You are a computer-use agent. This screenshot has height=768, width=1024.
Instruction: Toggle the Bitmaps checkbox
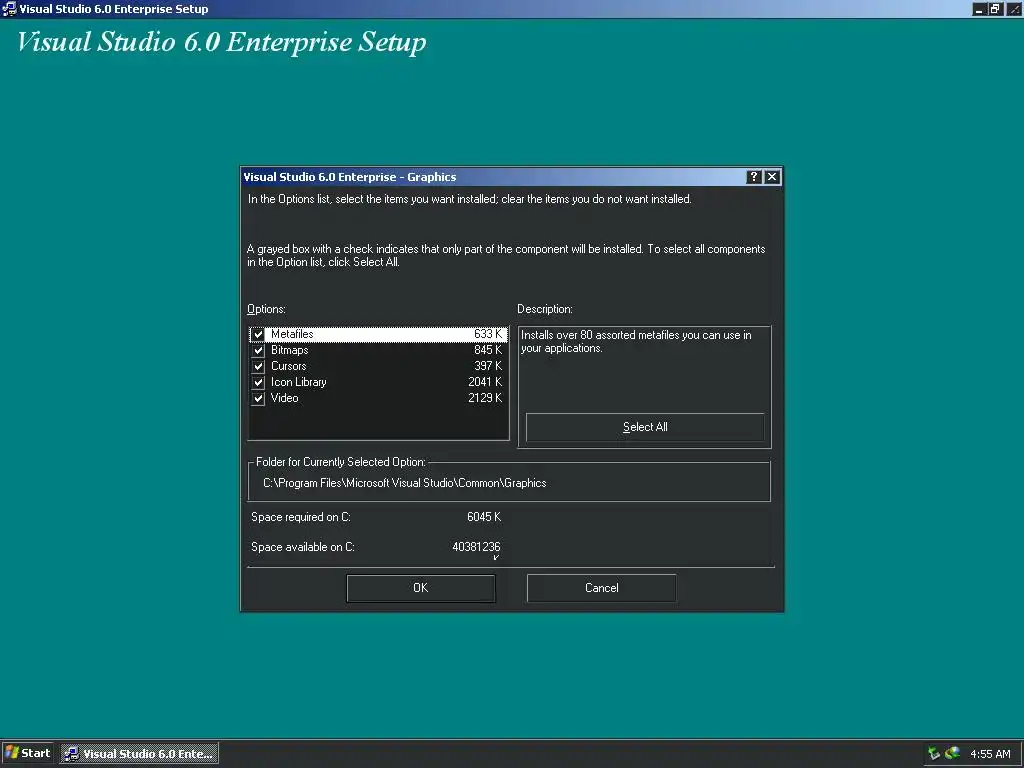[258, 351]
